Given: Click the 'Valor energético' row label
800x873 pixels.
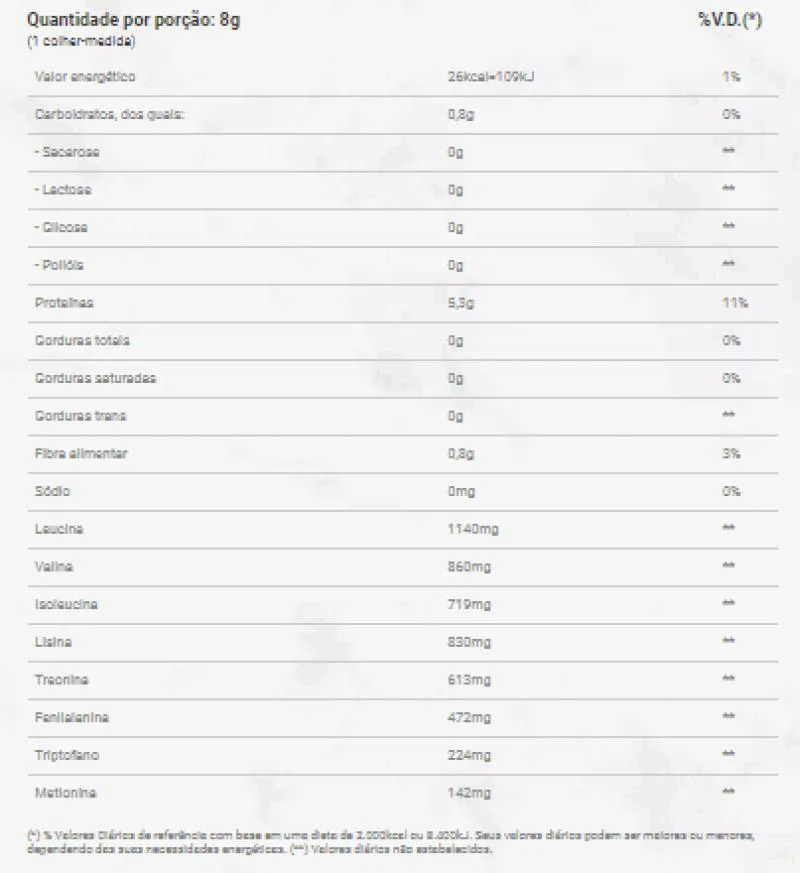Looking at the screenshot, I should click(85, 77).
